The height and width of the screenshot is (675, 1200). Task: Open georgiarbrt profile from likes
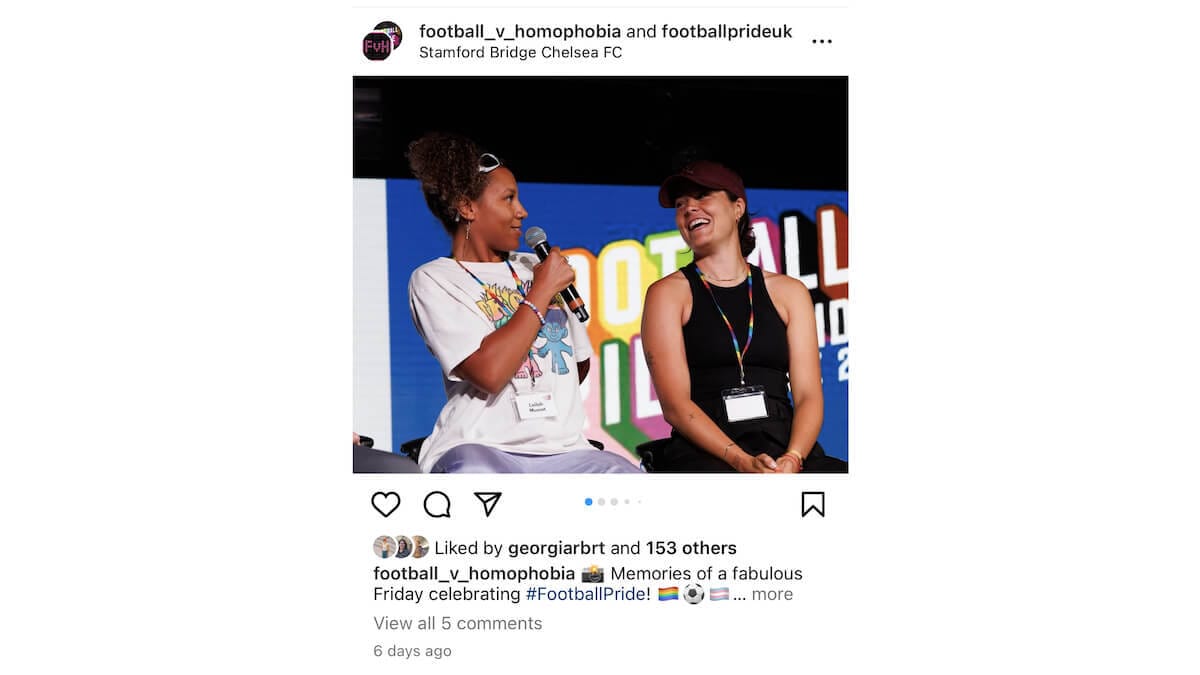click(x=557, y=548)
